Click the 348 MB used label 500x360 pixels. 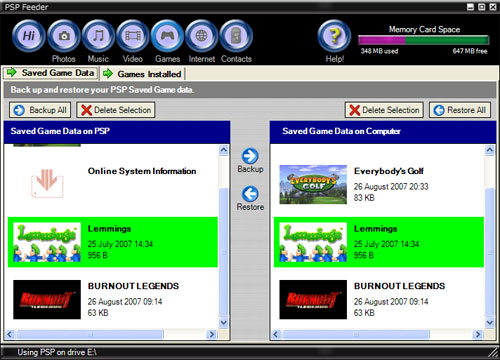pos(379,51)
